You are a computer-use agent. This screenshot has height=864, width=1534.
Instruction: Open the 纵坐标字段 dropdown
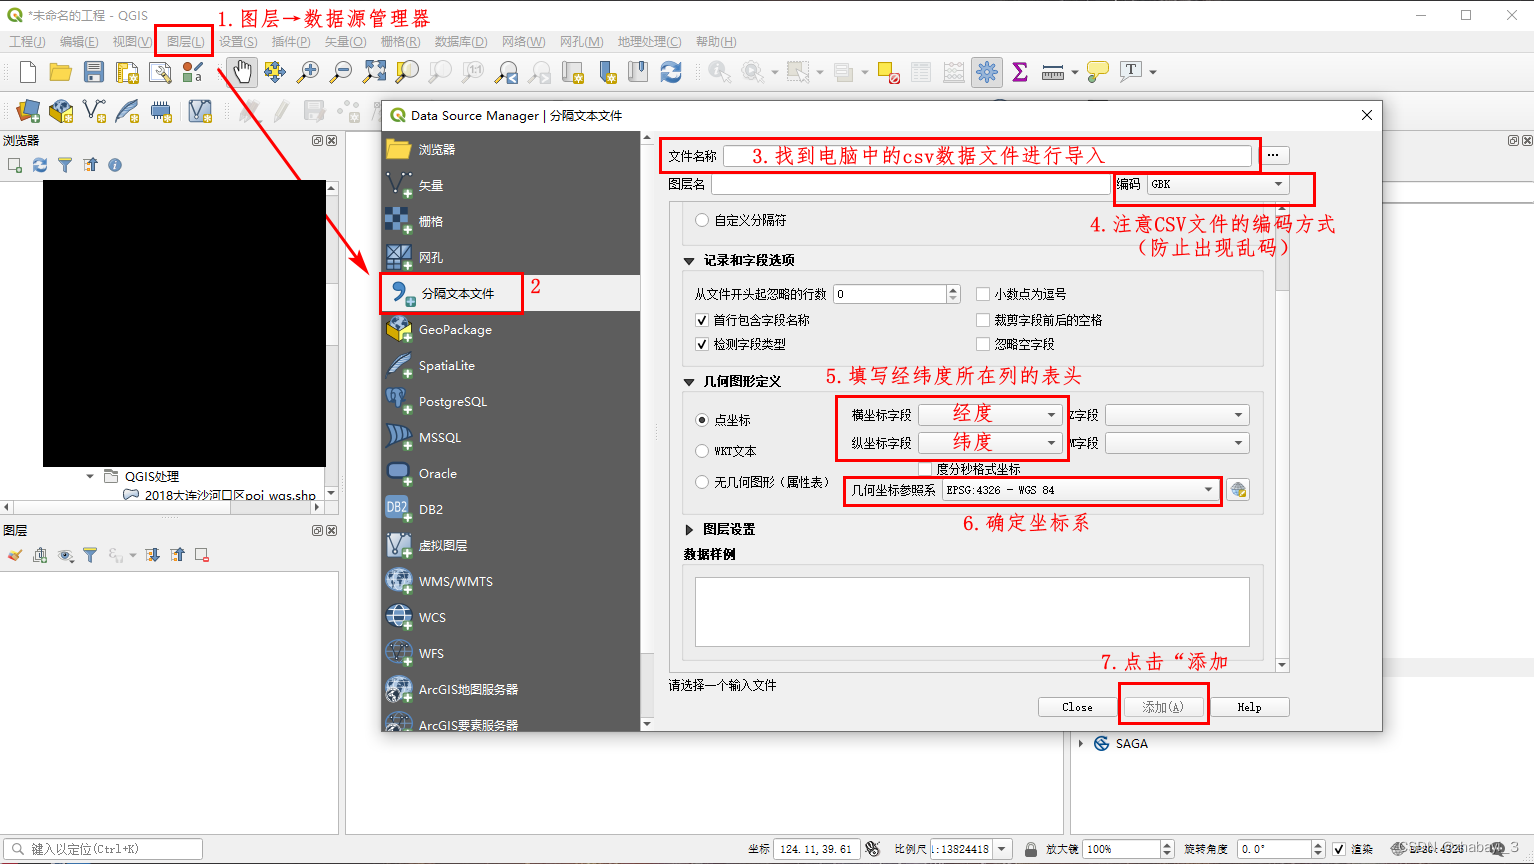pyautogui.click(x=990, y=442)
